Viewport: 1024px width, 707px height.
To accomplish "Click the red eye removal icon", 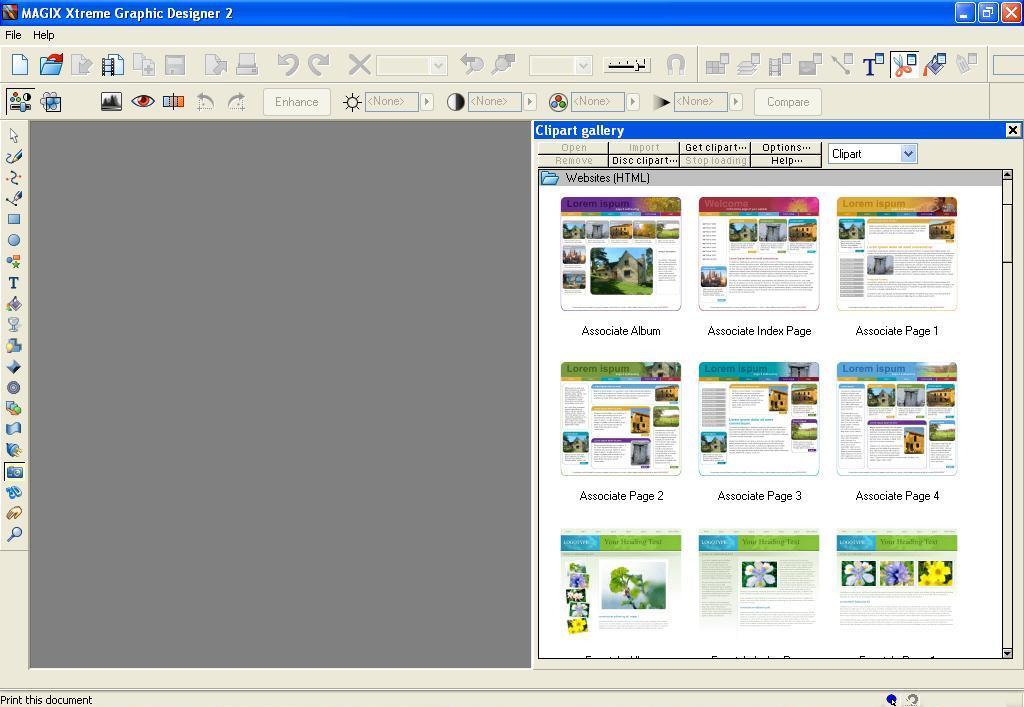I will 142,101.
